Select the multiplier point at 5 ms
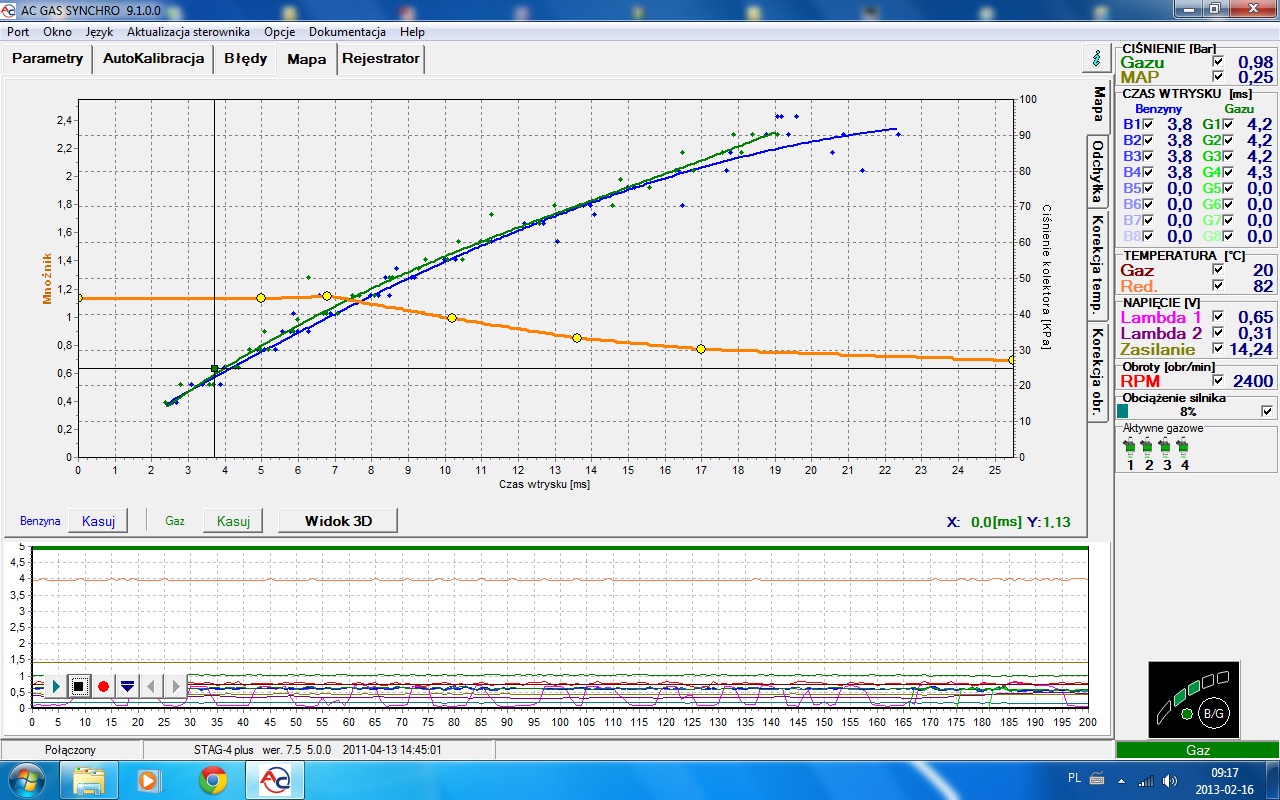Viewport: 1280px width, 800px height. pyautogui.click(x=261, y=298)
